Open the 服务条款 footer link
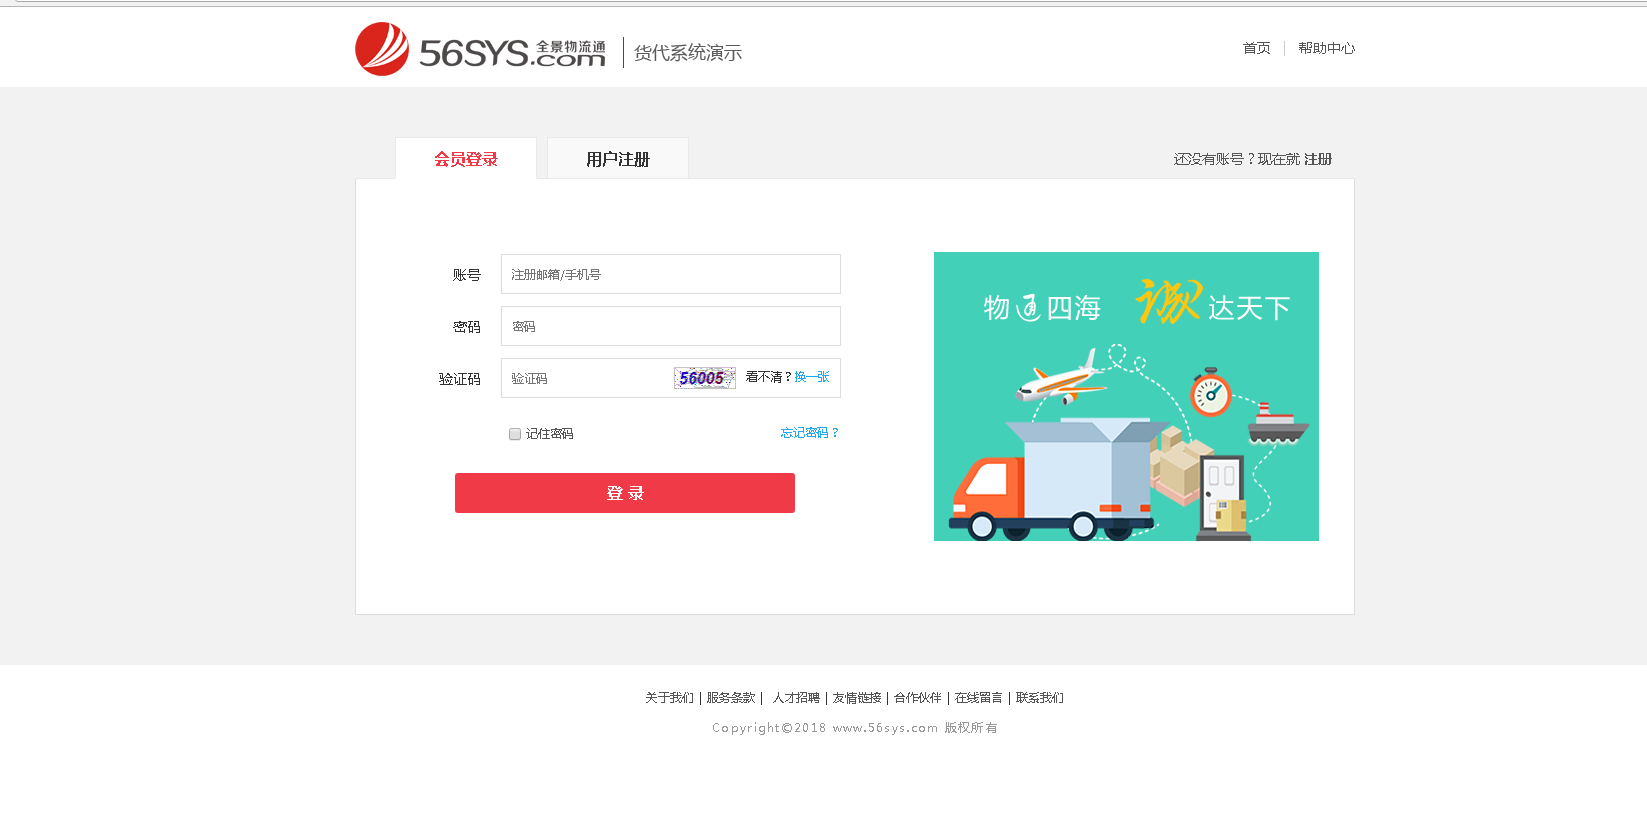 [x=730, y=698]
